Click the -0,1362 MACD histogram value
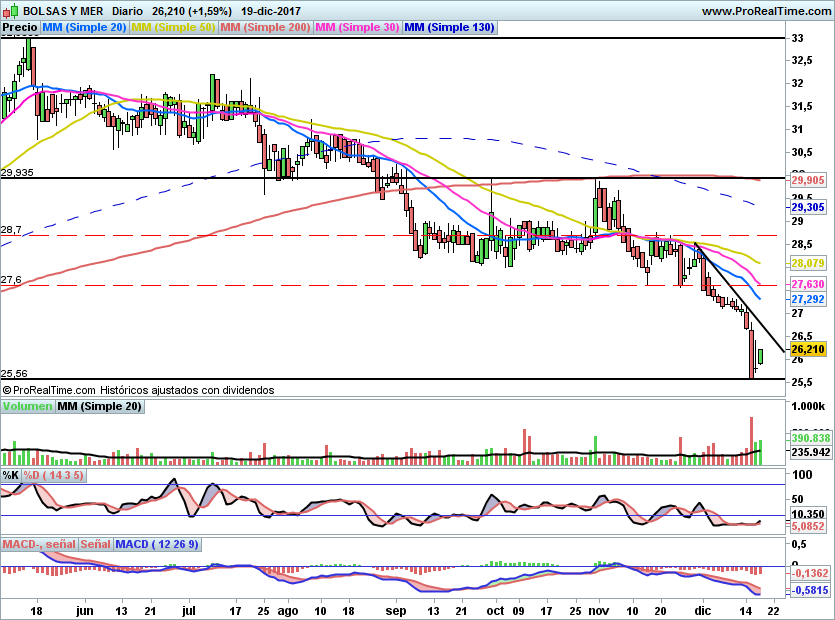Screen dimensions: 835x620 (x=809, y=574)
